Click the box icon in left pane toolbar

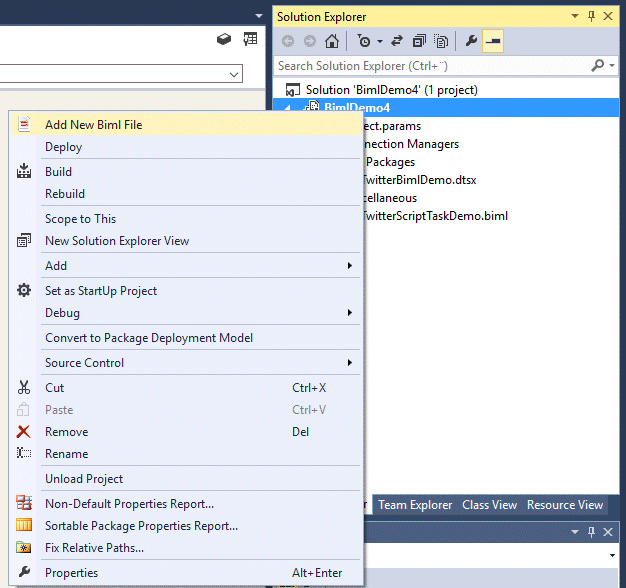(224, 39)
